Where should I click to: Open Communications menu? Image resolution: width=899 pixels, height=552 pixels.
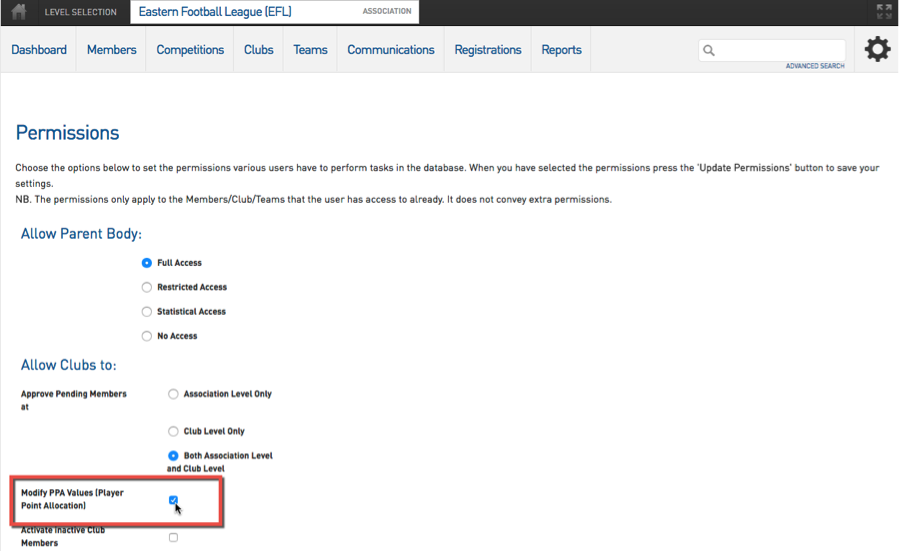390,50
